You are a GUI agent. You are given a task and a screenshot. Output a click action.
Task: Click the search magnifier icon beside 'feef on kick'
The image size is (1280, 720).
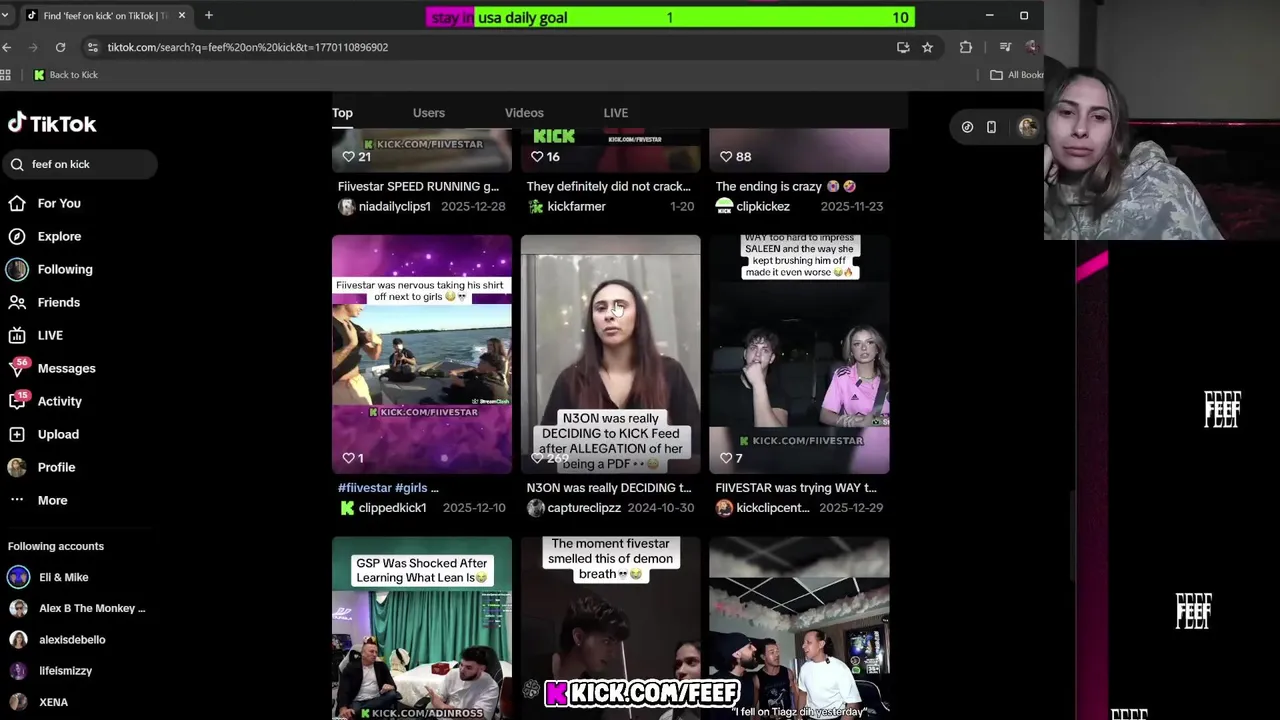click(x=17, y=164)
